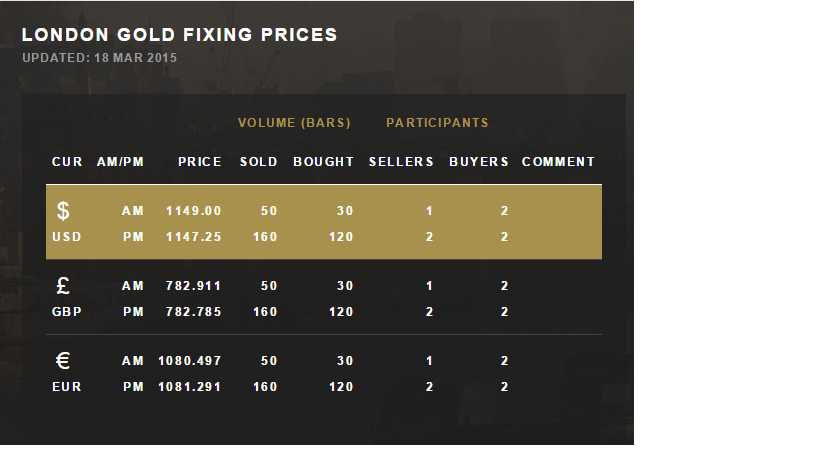Click the VOLUME (BARS) group heading
Viewport: 819px width, 460px height.
(x=295, y=123)
